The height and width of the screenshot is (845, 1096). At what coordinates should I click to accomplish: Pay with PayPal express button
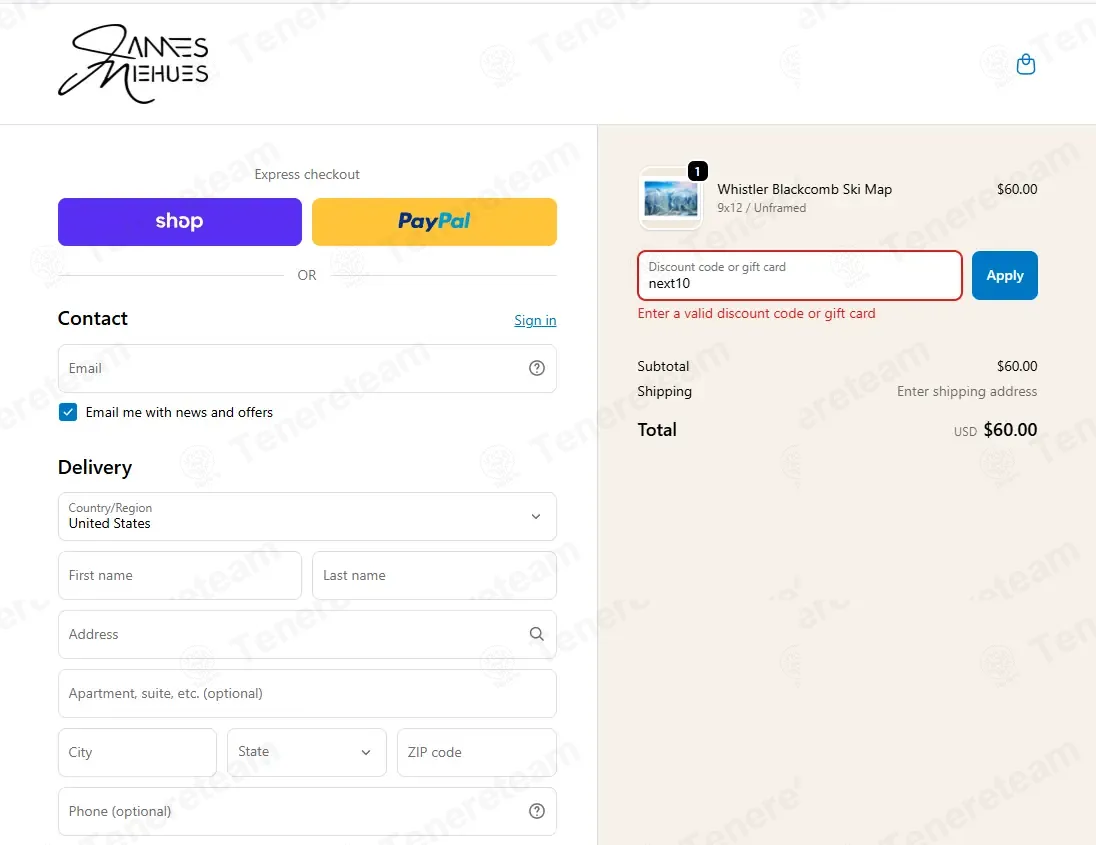pos(434,222)
